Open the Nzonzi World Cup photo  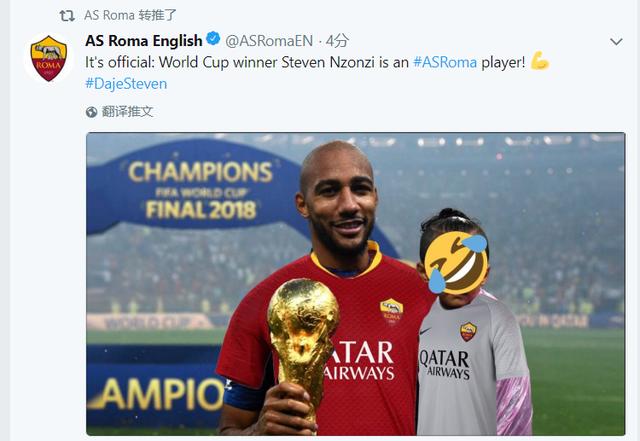click(356, 284)
